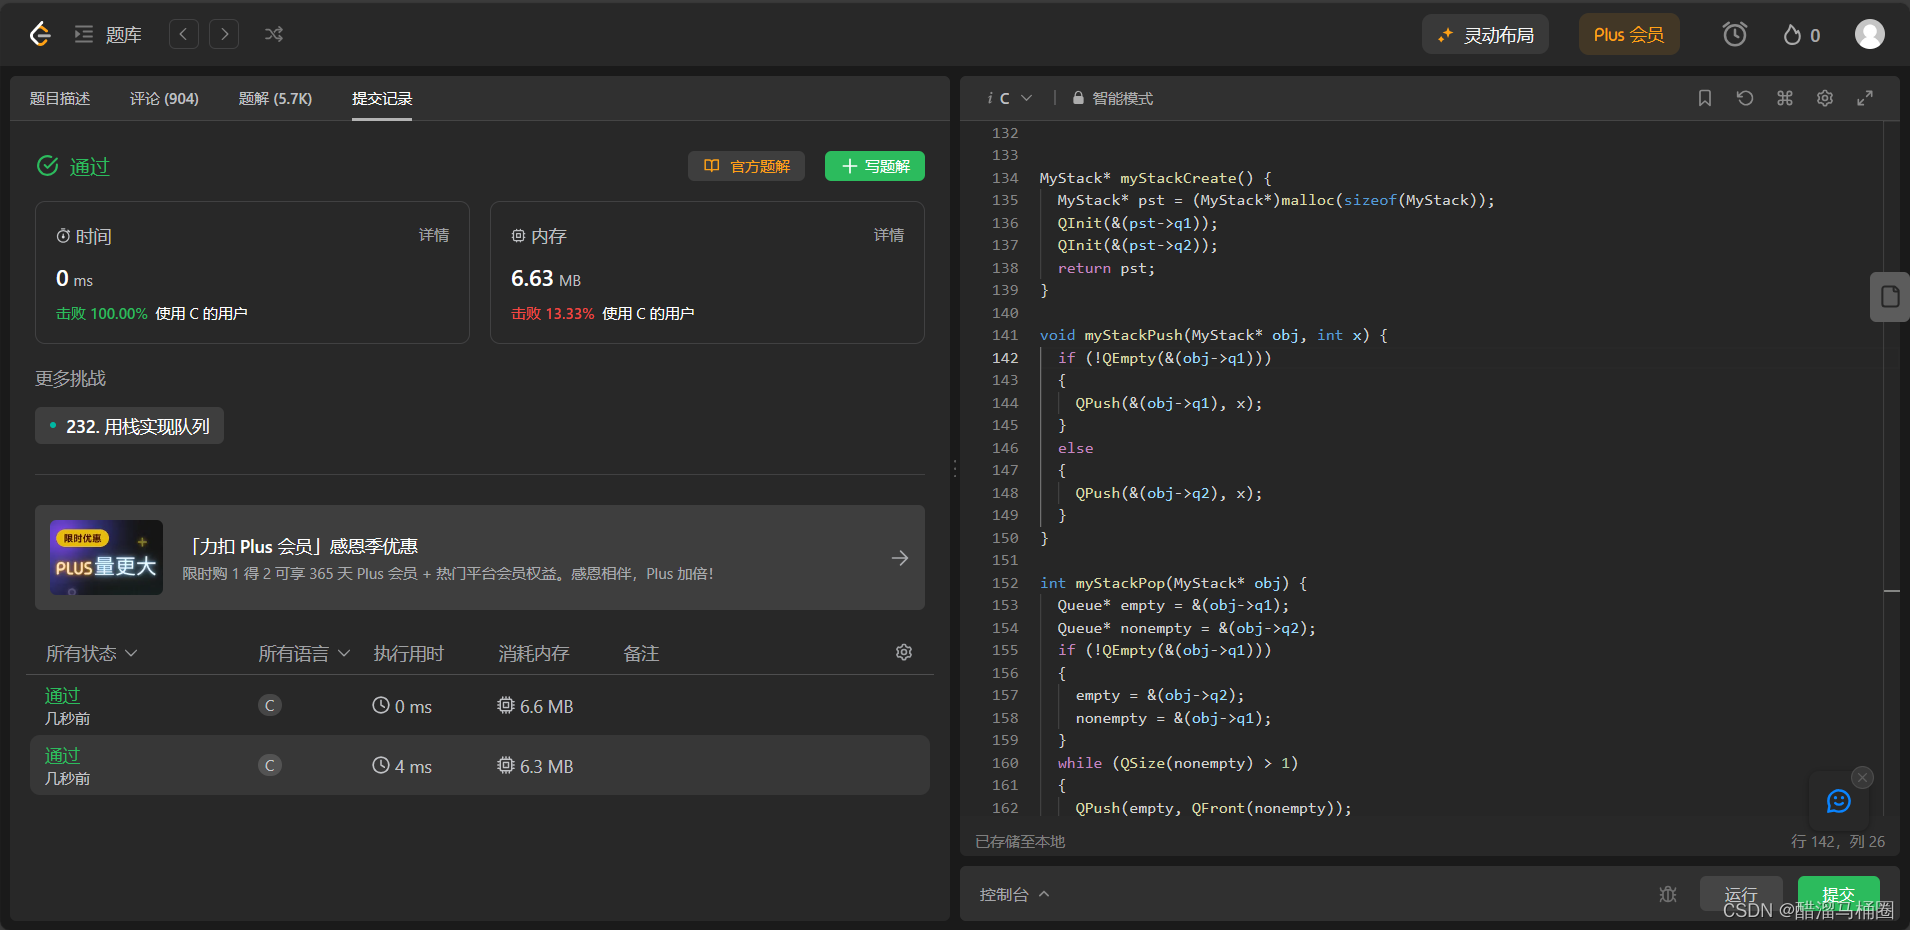Image resolution: width=1910 pixels, height=930 pixels.
Task: Bookmark the current solution code
Action: [x=1703, y=98]
